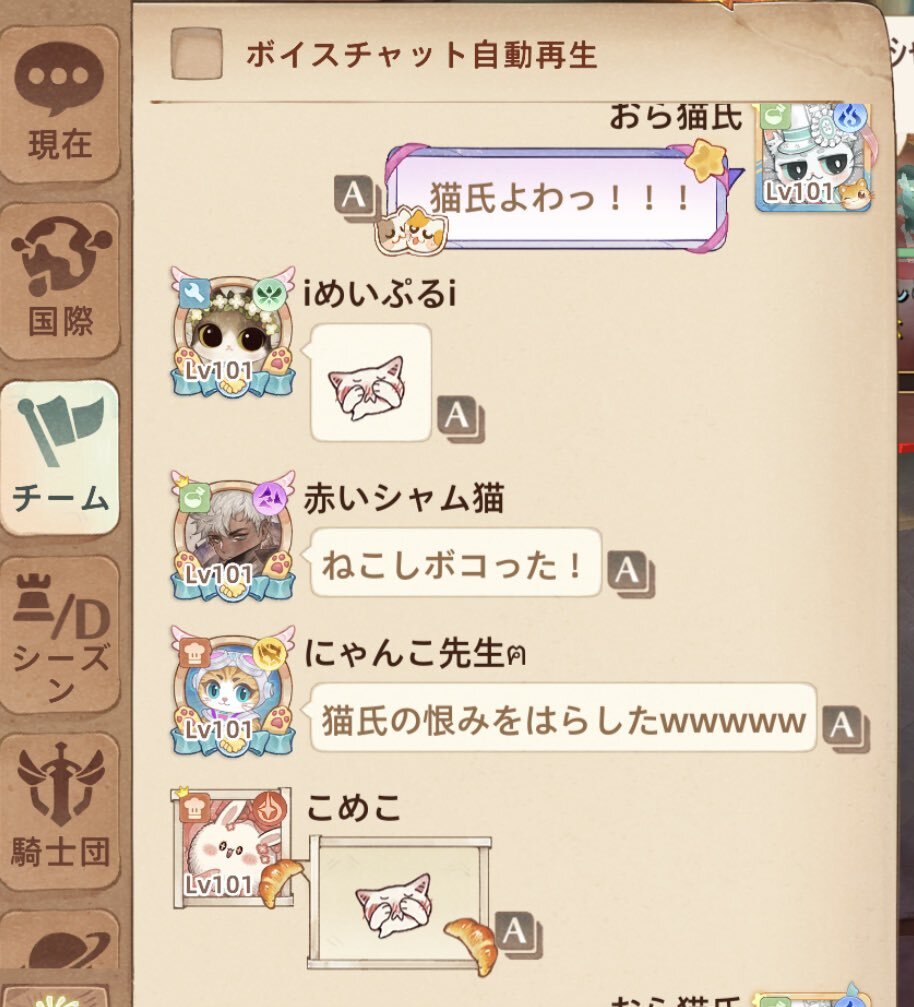This screenshot has width=914, height=1007.
Task: Tap にゃんこ先生's goggle cat avatar
Action: pos(233,692)
